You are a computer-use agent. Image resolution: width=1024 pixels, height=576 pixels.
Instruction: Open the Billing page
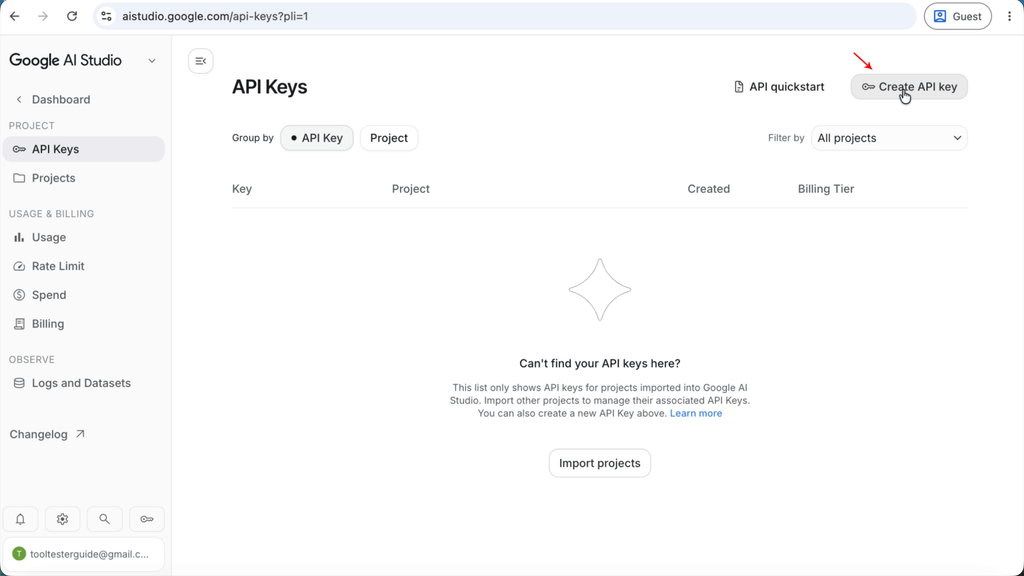pyautogui.click(x=84, y=323)
